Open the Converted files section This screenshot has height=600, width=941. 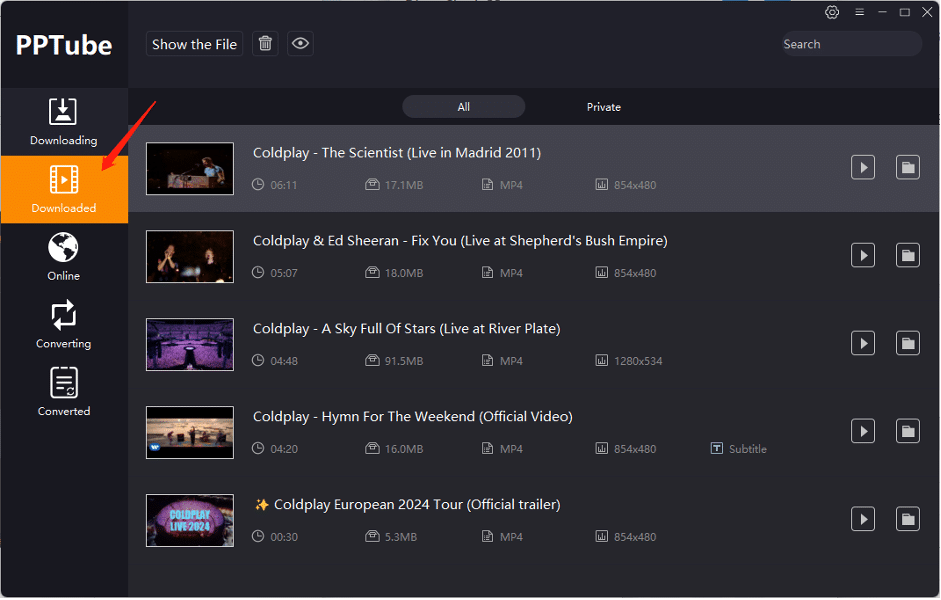click(x=63, y=391)
